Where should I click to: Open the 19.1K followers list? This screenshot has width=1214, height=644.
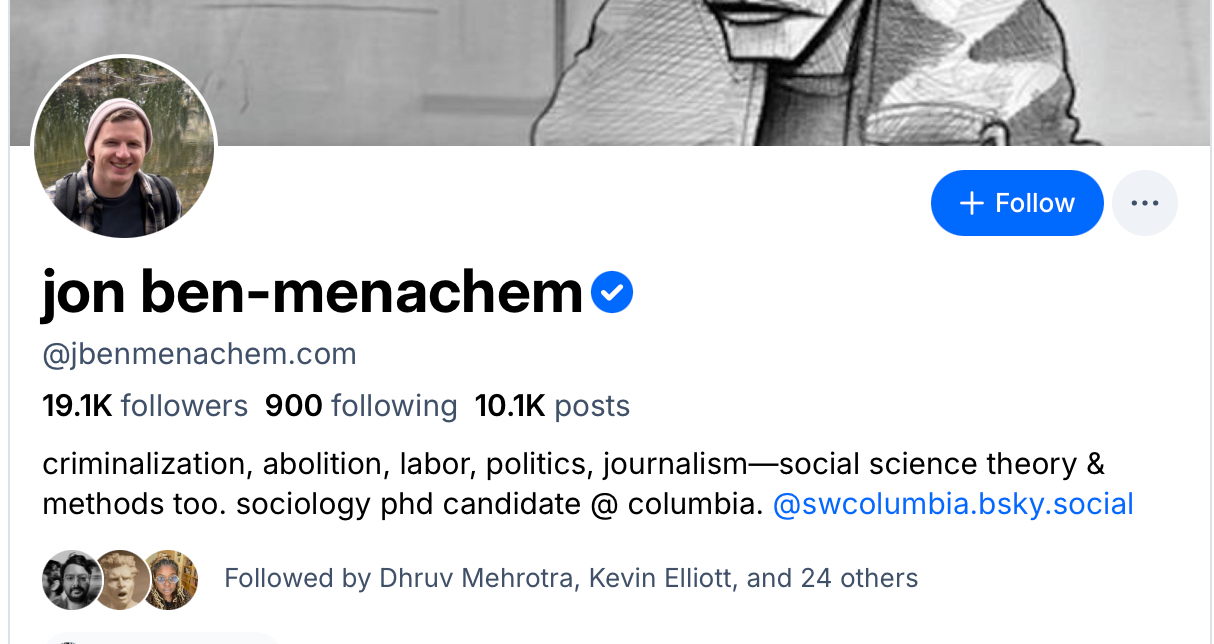tap(145, 406)
